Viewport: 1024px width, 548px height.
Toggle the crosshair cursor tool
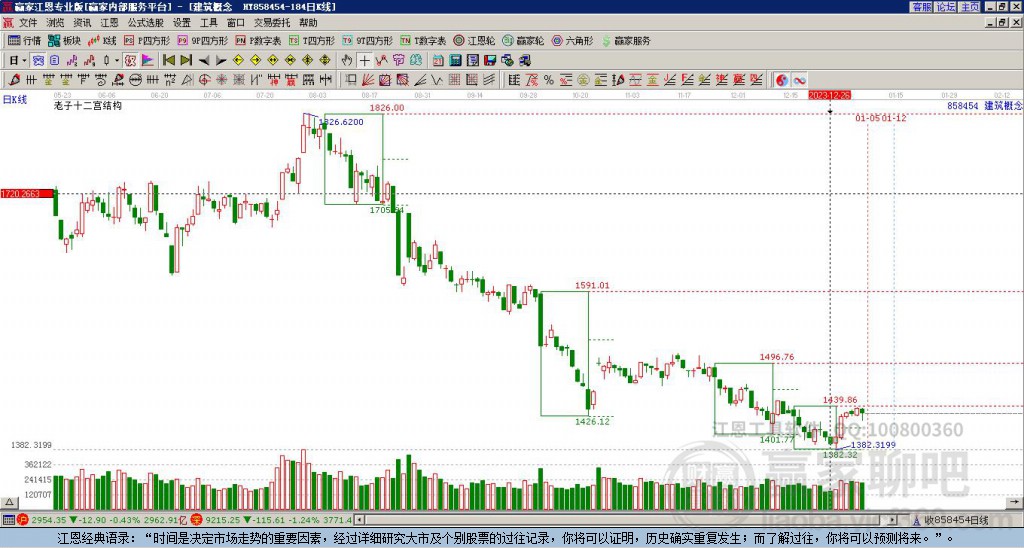(364, 60)
